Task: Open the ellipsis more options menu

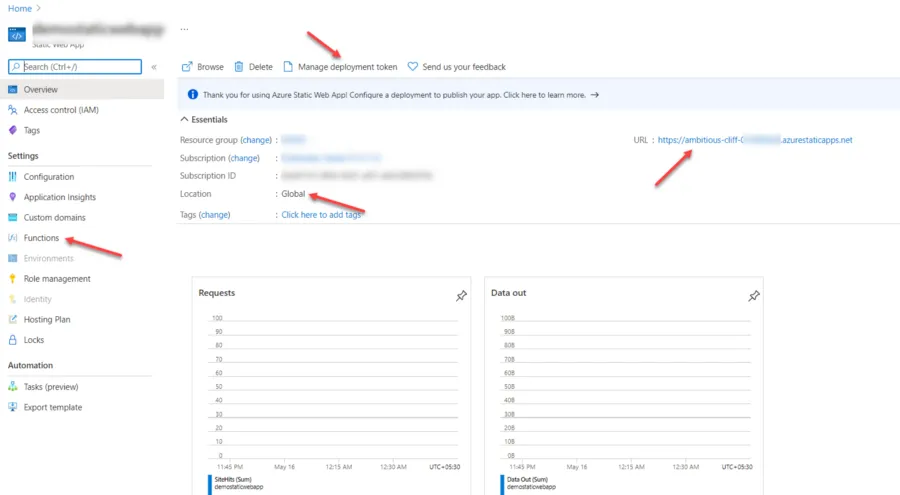Action: coord(184,29)
